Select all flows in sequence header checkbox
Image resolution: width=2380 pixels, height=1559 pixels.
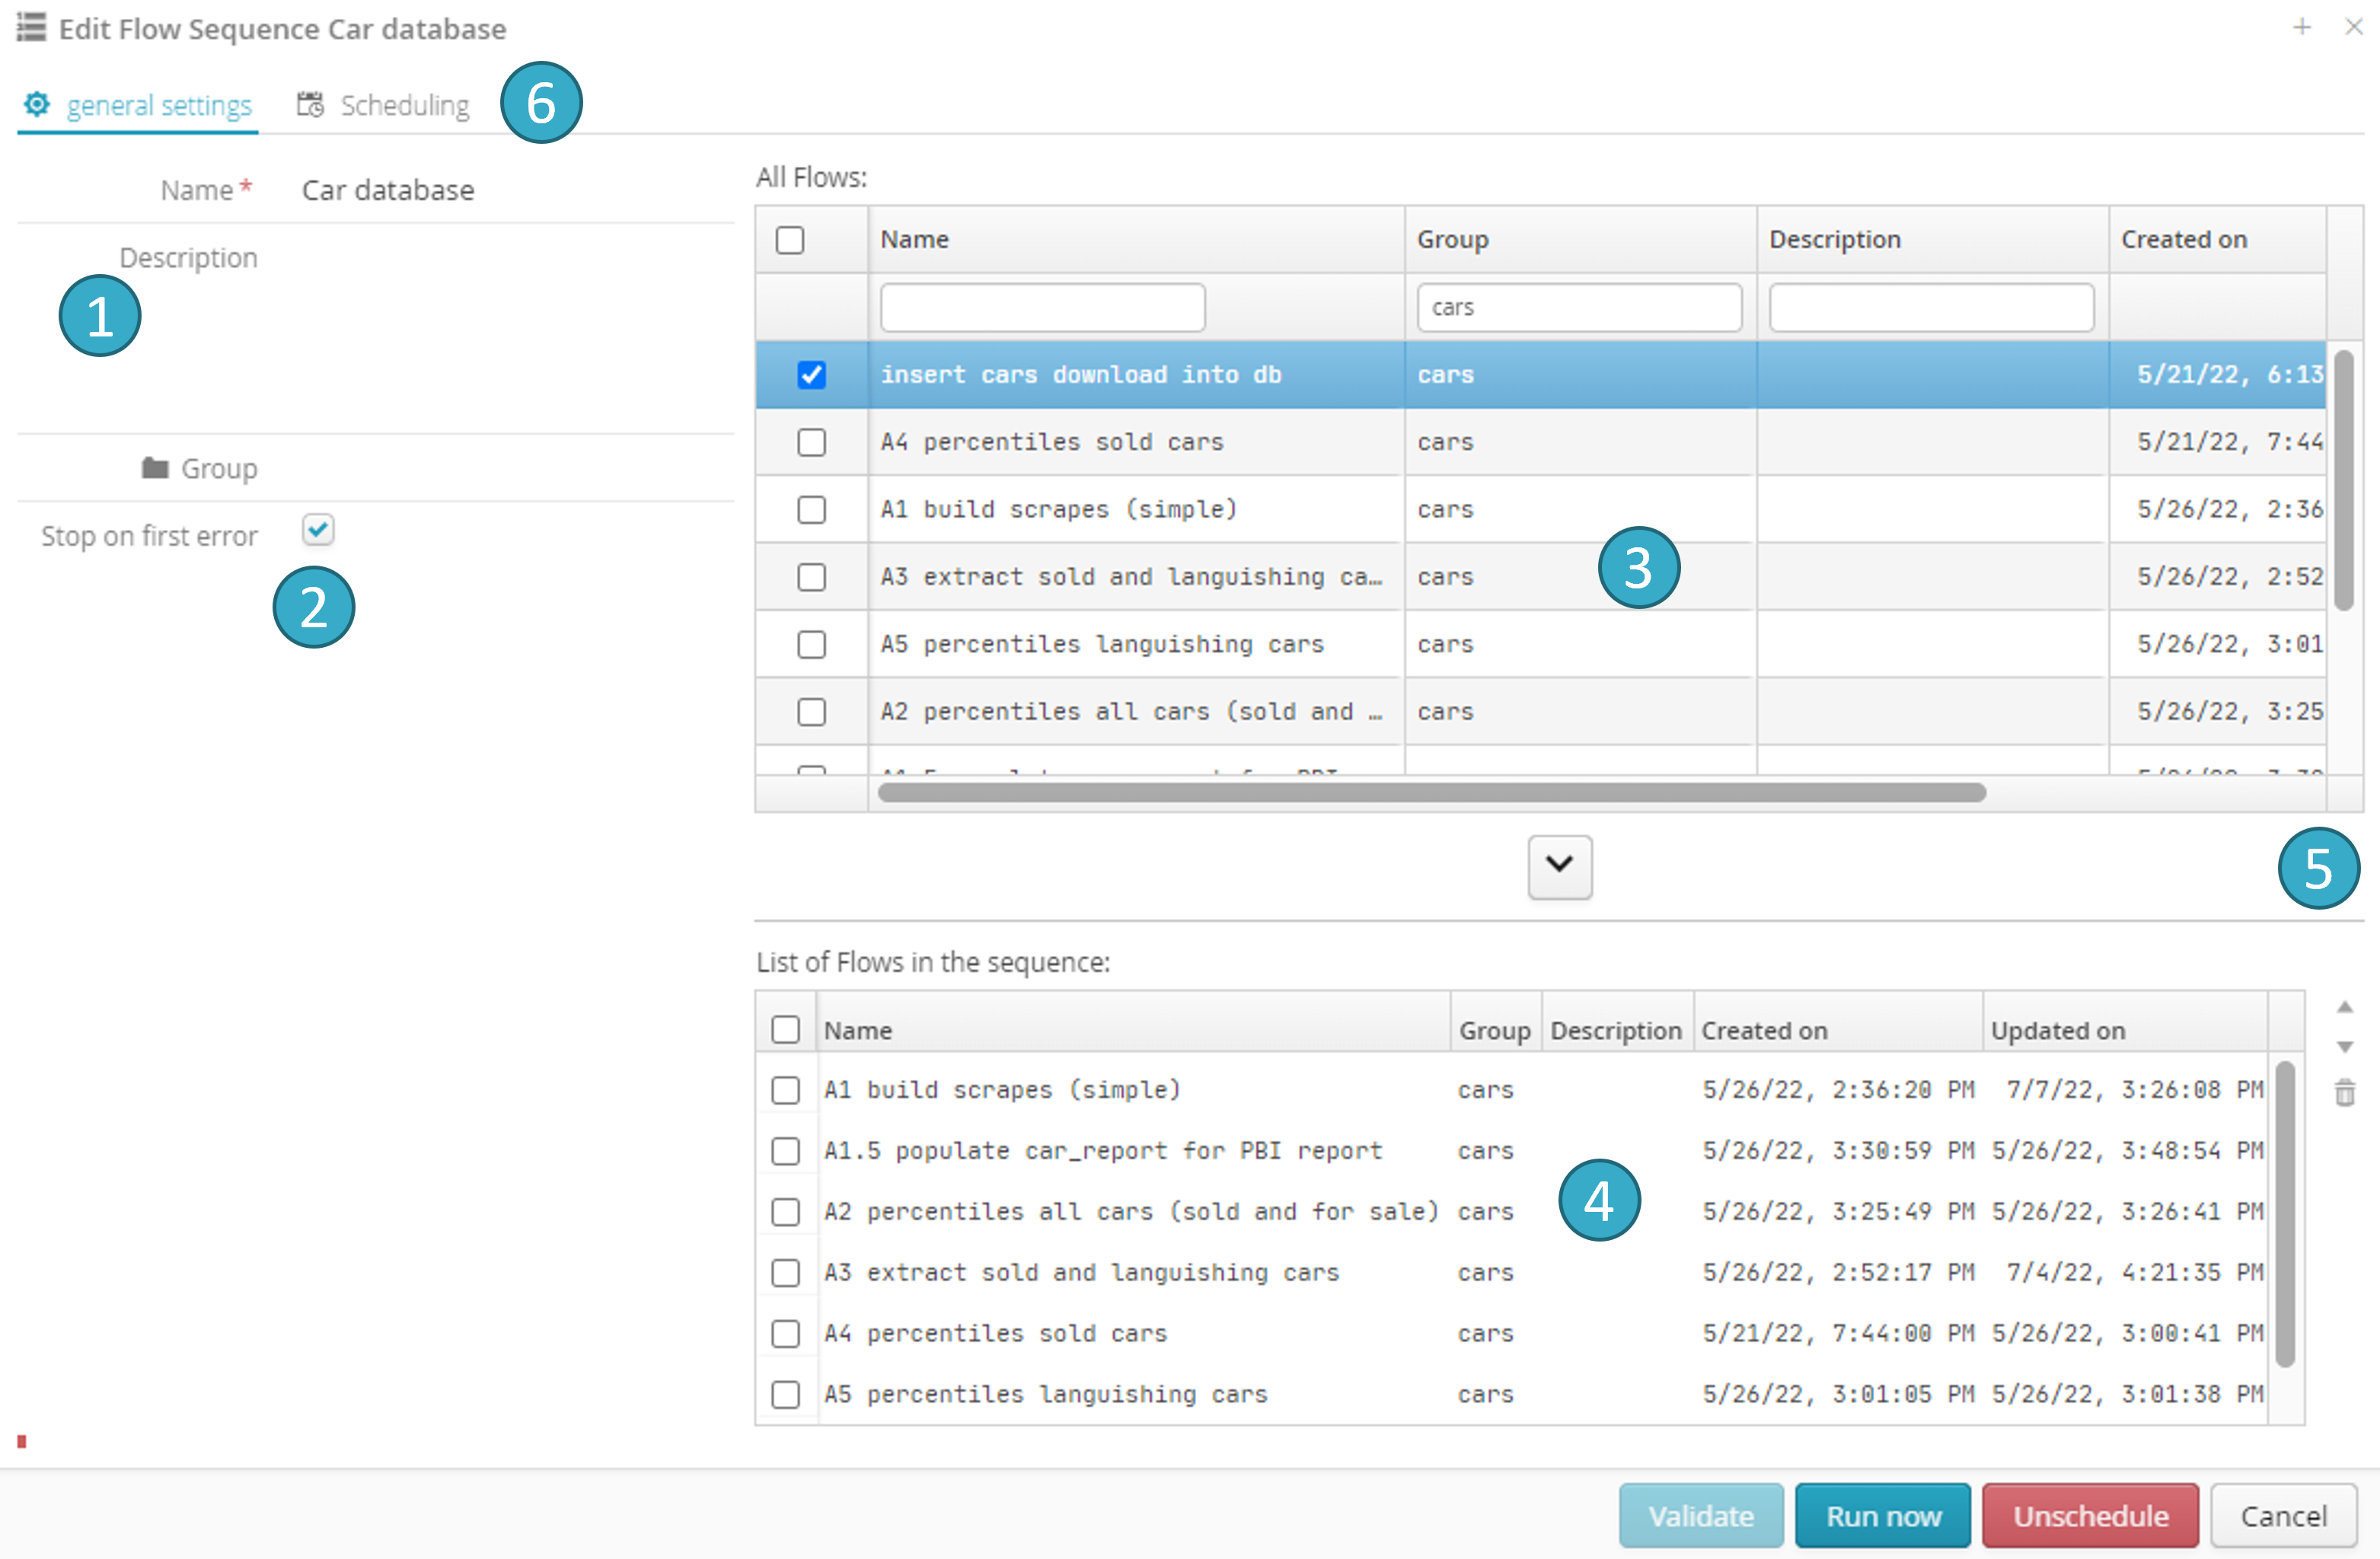786,1029
